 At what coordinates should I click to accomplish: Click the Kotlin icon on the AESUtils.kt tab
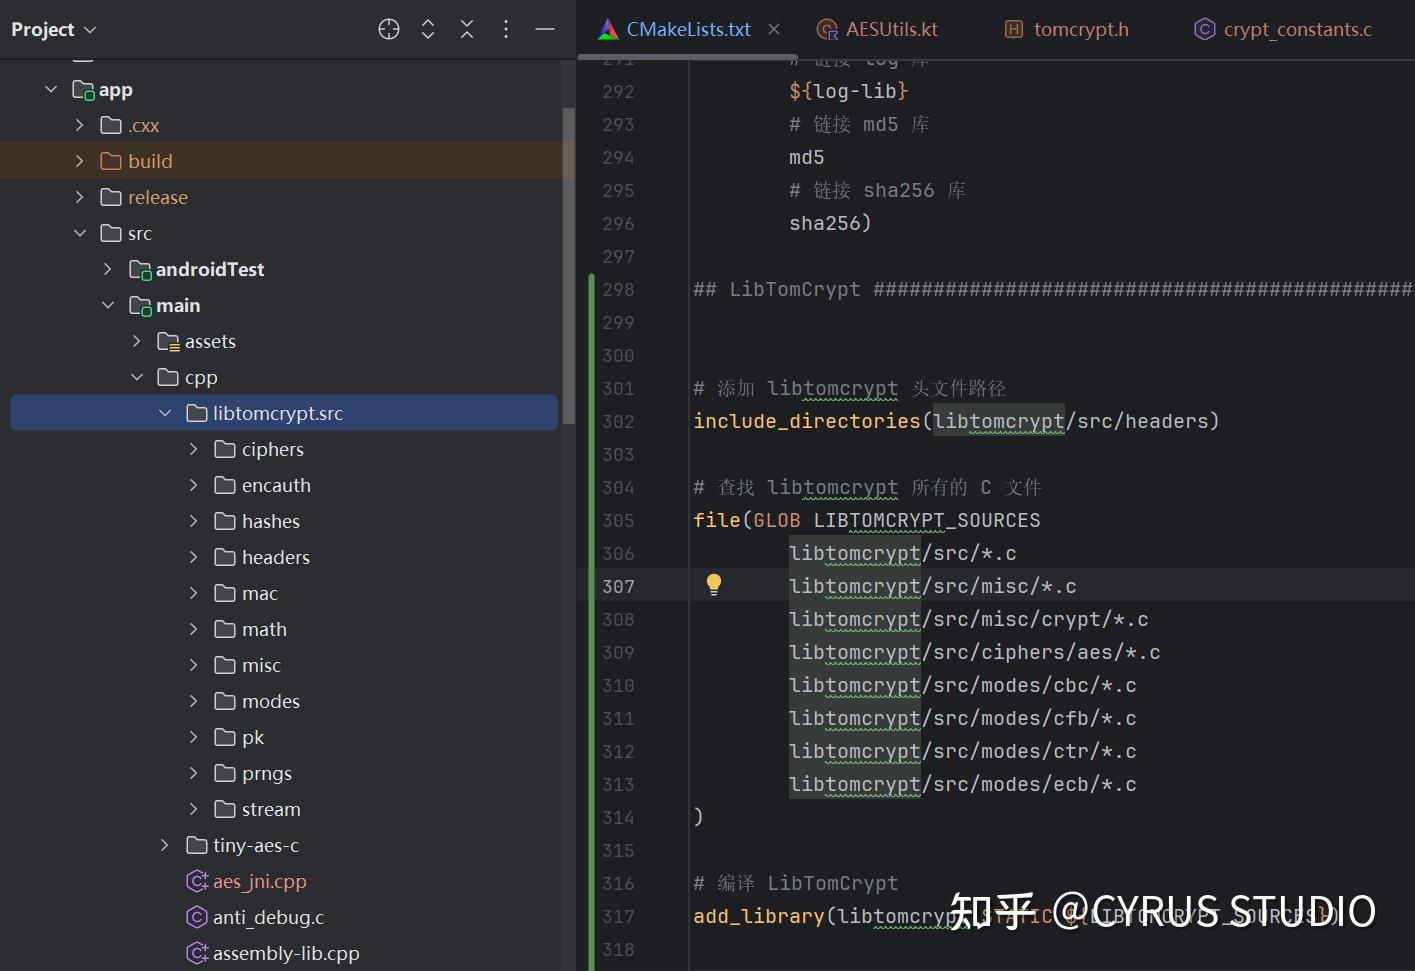(826, 29)
